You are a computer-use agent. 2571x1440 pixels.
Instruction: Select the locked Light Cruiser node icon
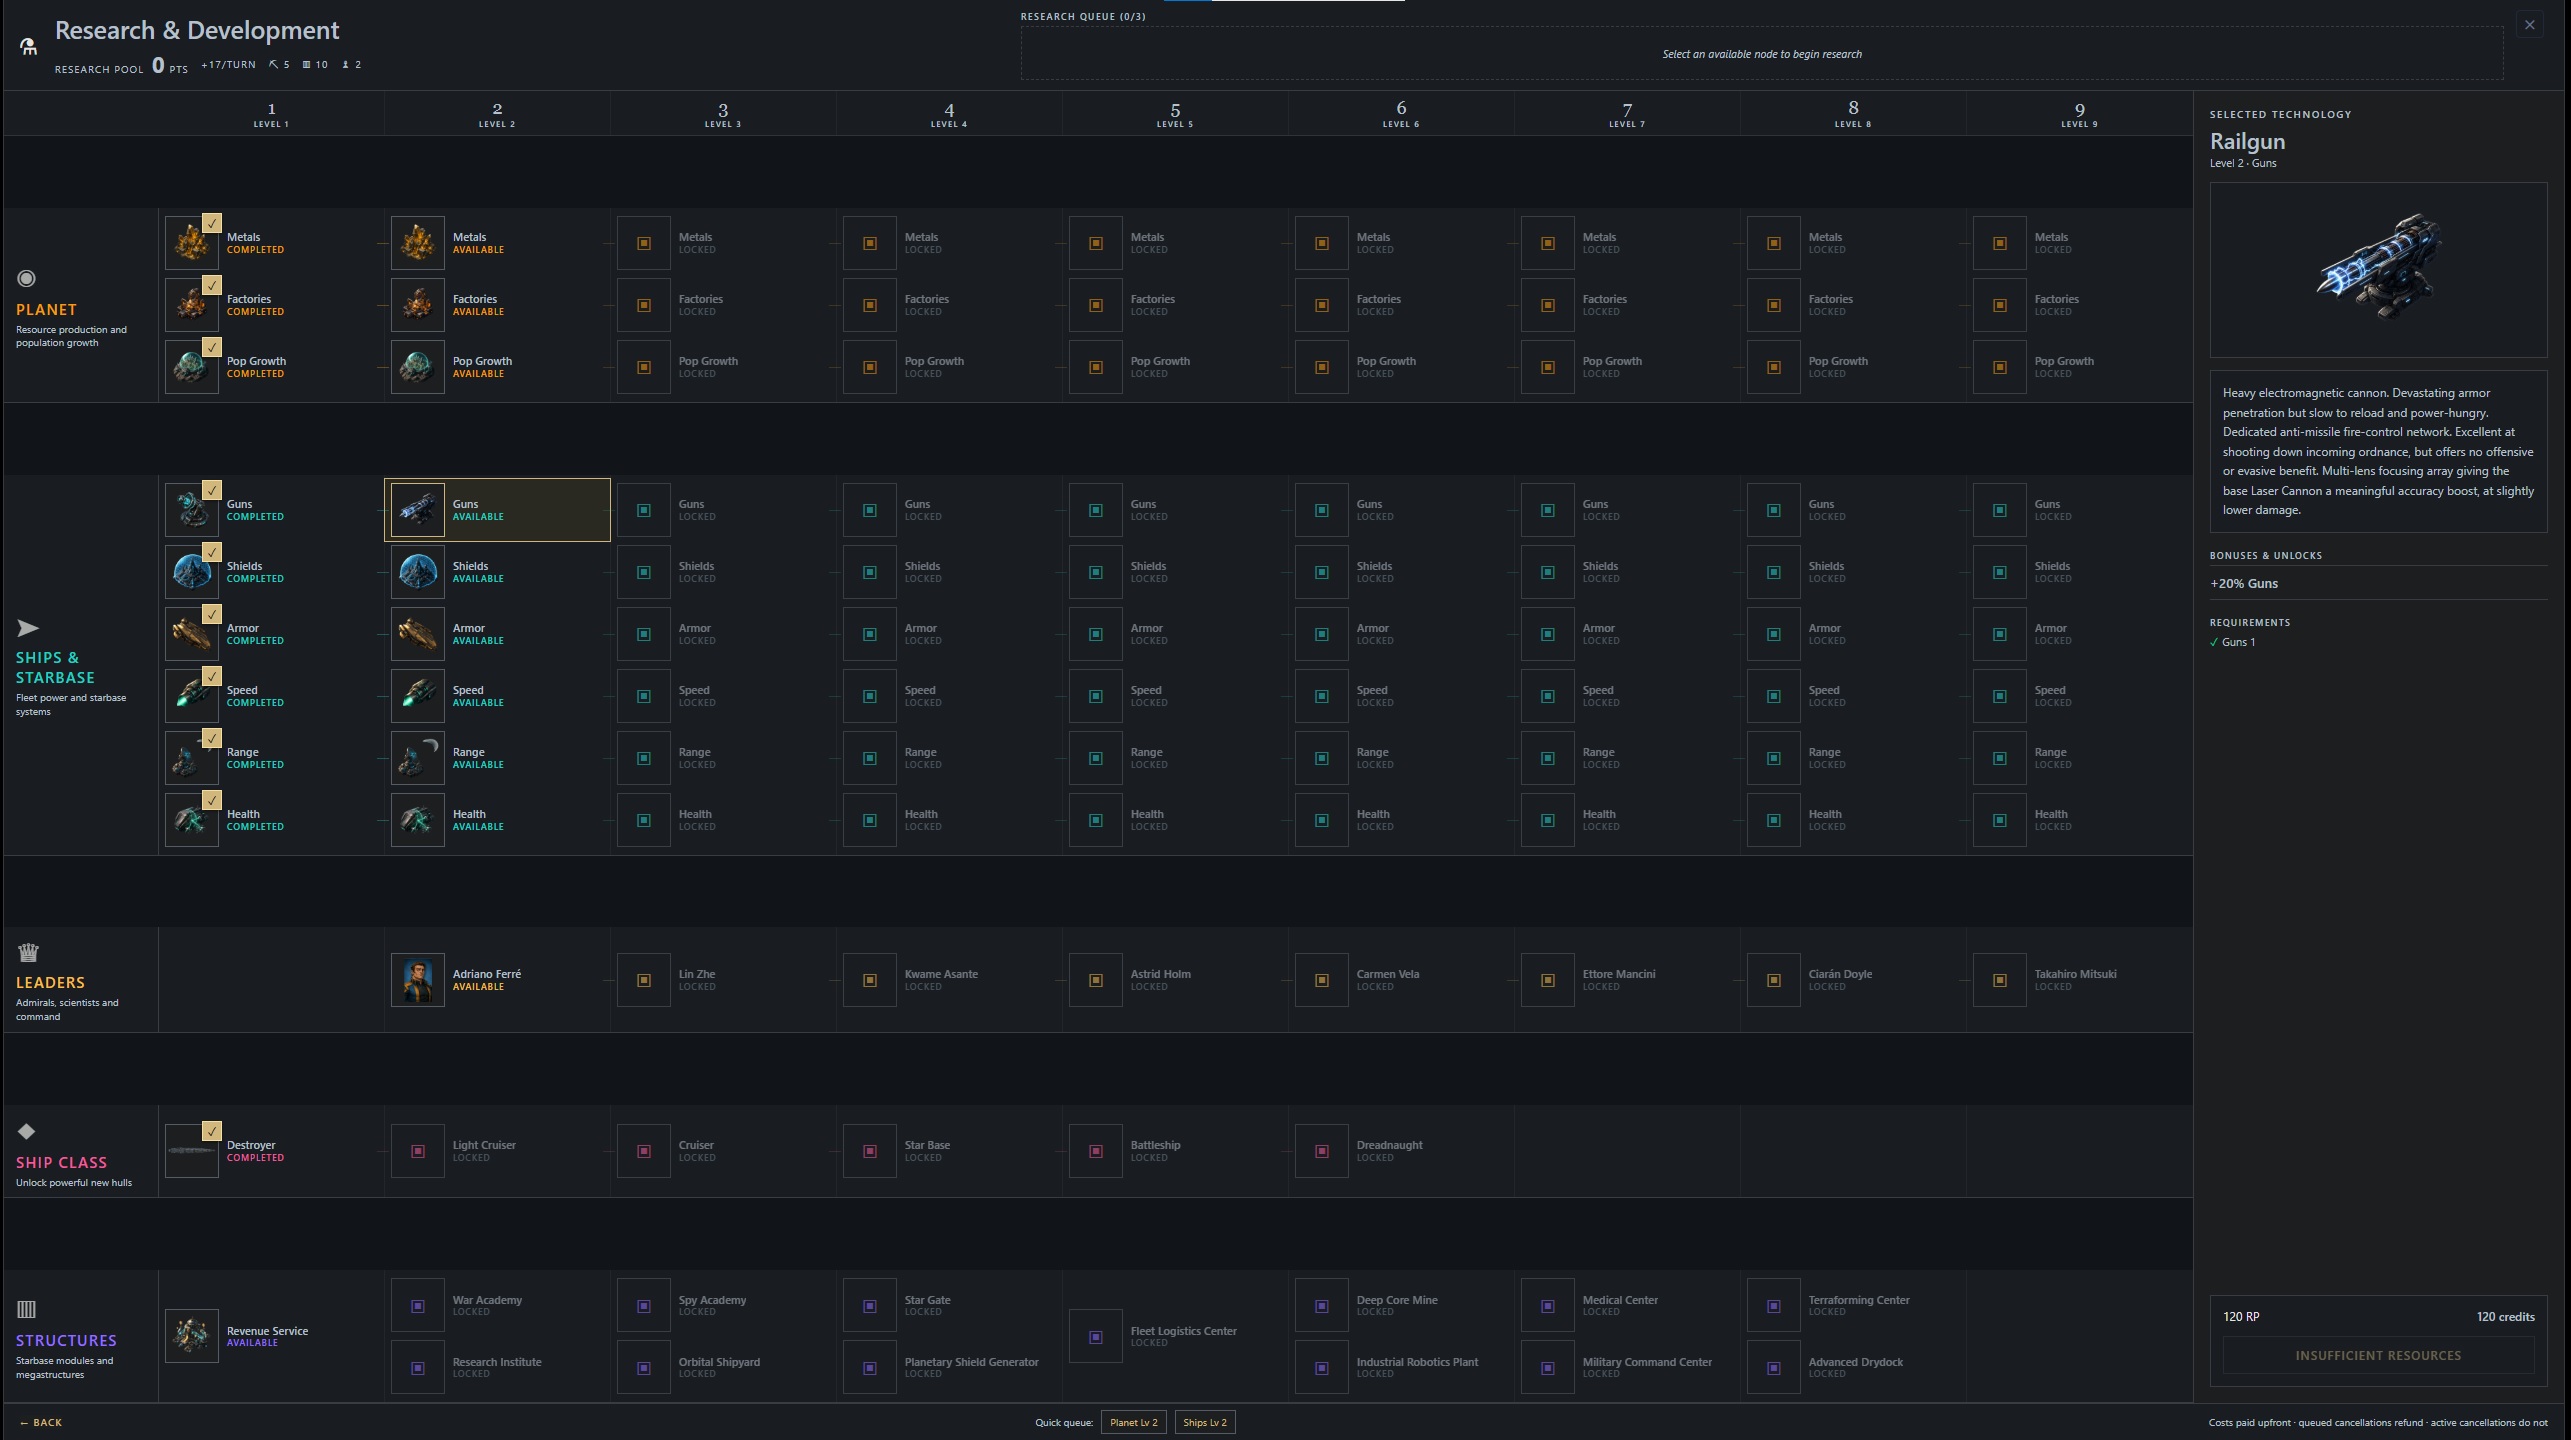point(417,1151)
